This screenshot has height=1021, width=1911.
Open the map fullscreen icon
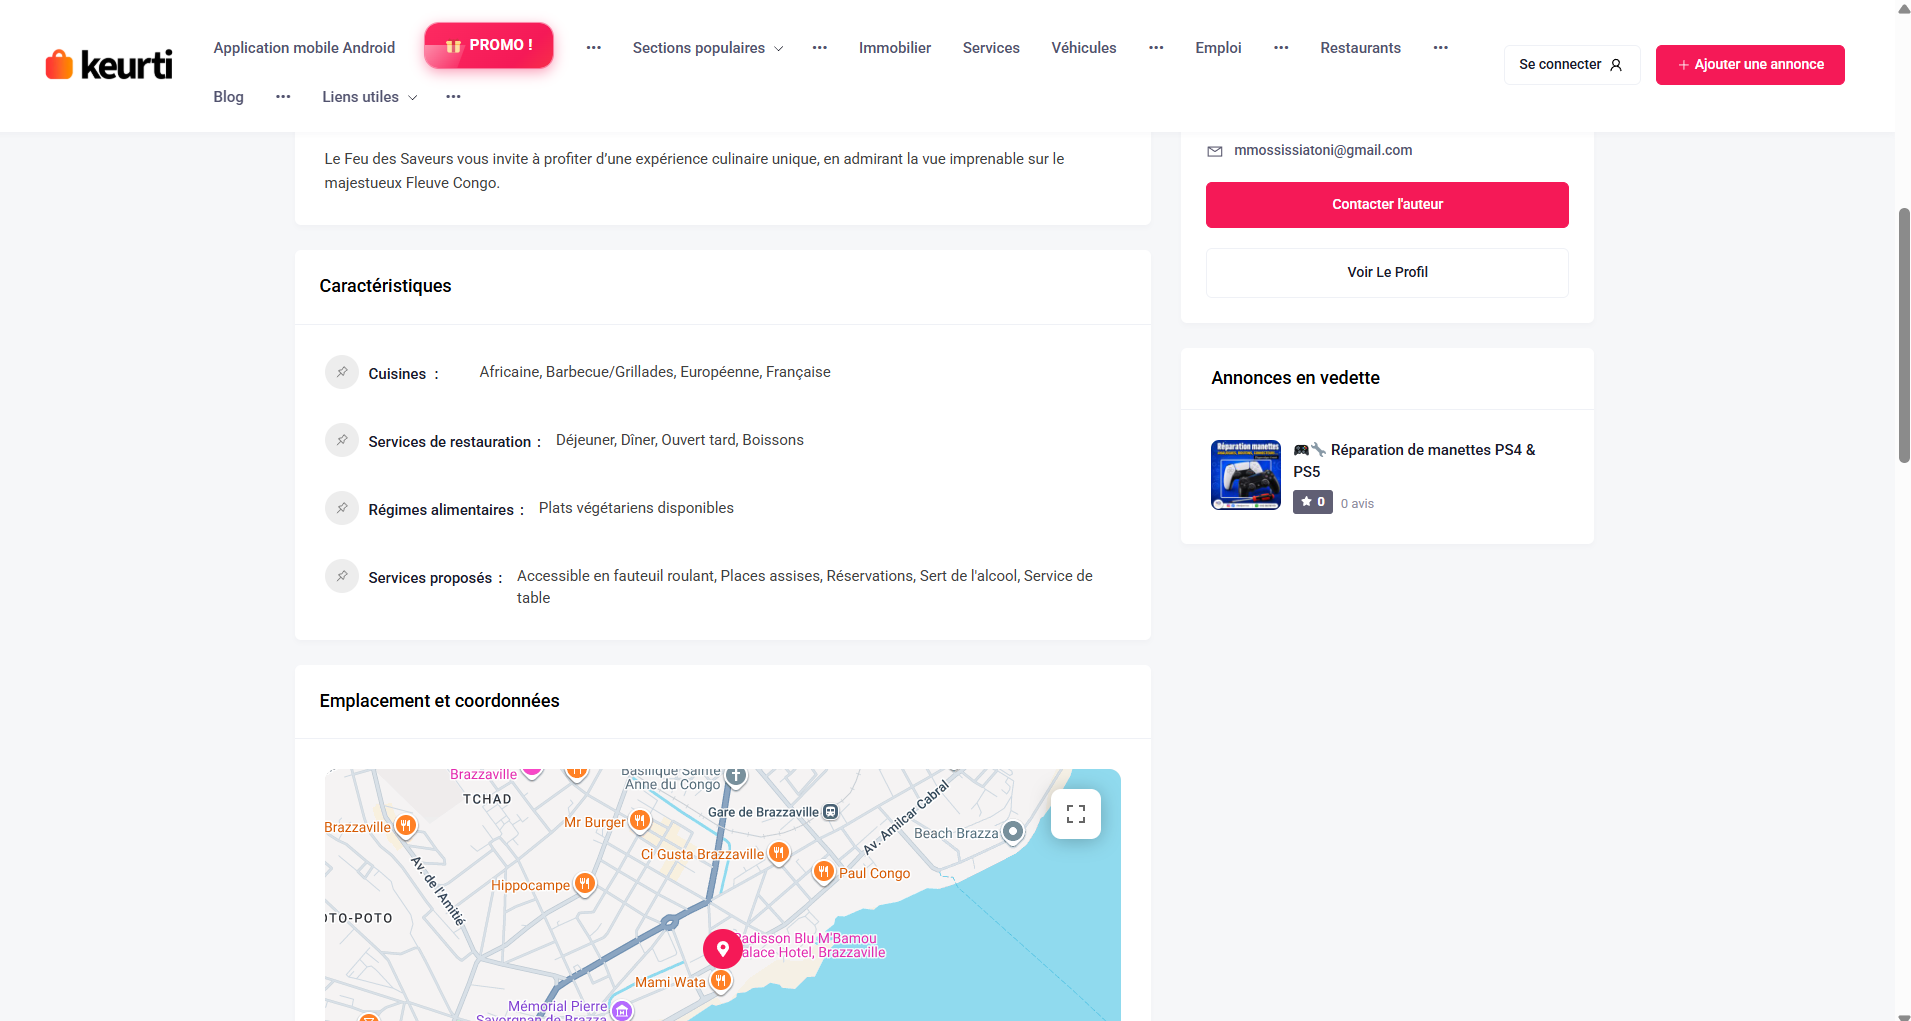click(x=1076, y=814)
